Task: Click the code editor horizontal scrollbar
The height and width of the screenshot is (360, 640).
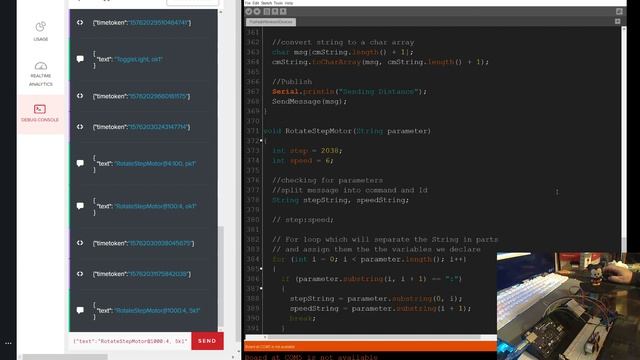Action: tap(373, 338)
